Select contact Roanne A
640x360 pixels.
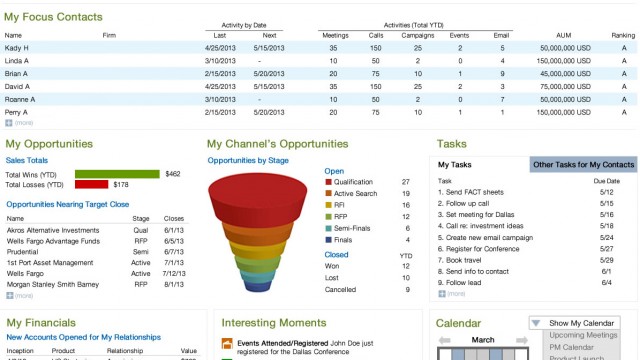click(20, 99)
